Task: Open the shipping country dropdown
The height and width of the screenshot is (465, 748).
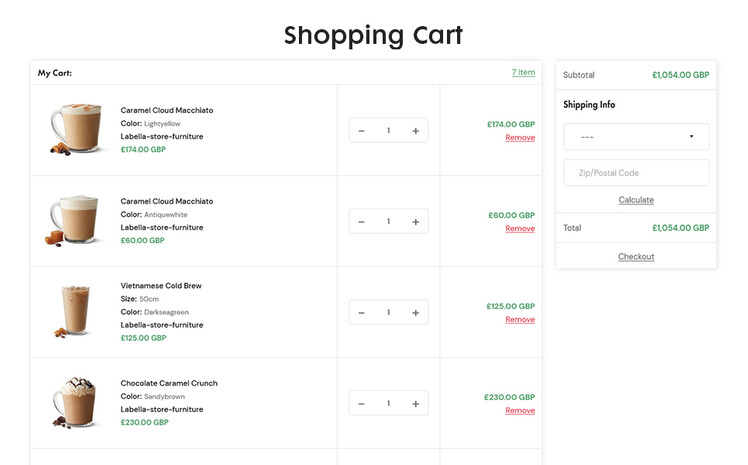Action: coord(636,137)
